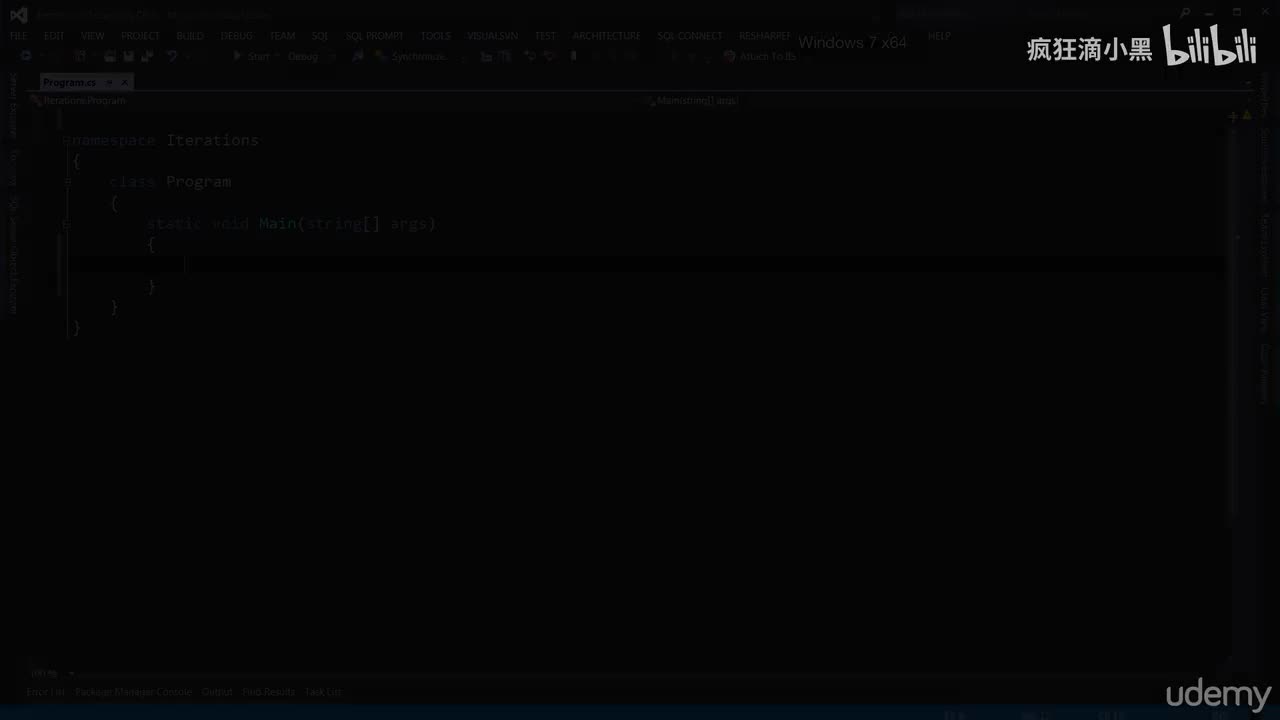Image resolution: width=1280 pixels, height=720 pixels.
Task: Open the Find Results tab
Action: coord(269,692)
